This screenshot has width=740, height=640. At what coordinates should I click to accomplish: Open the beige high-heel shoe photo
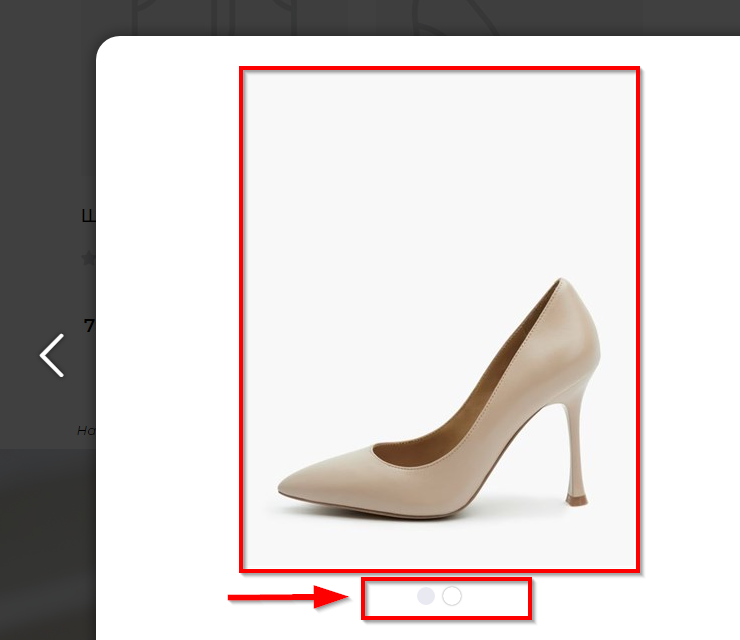[439, 320]
